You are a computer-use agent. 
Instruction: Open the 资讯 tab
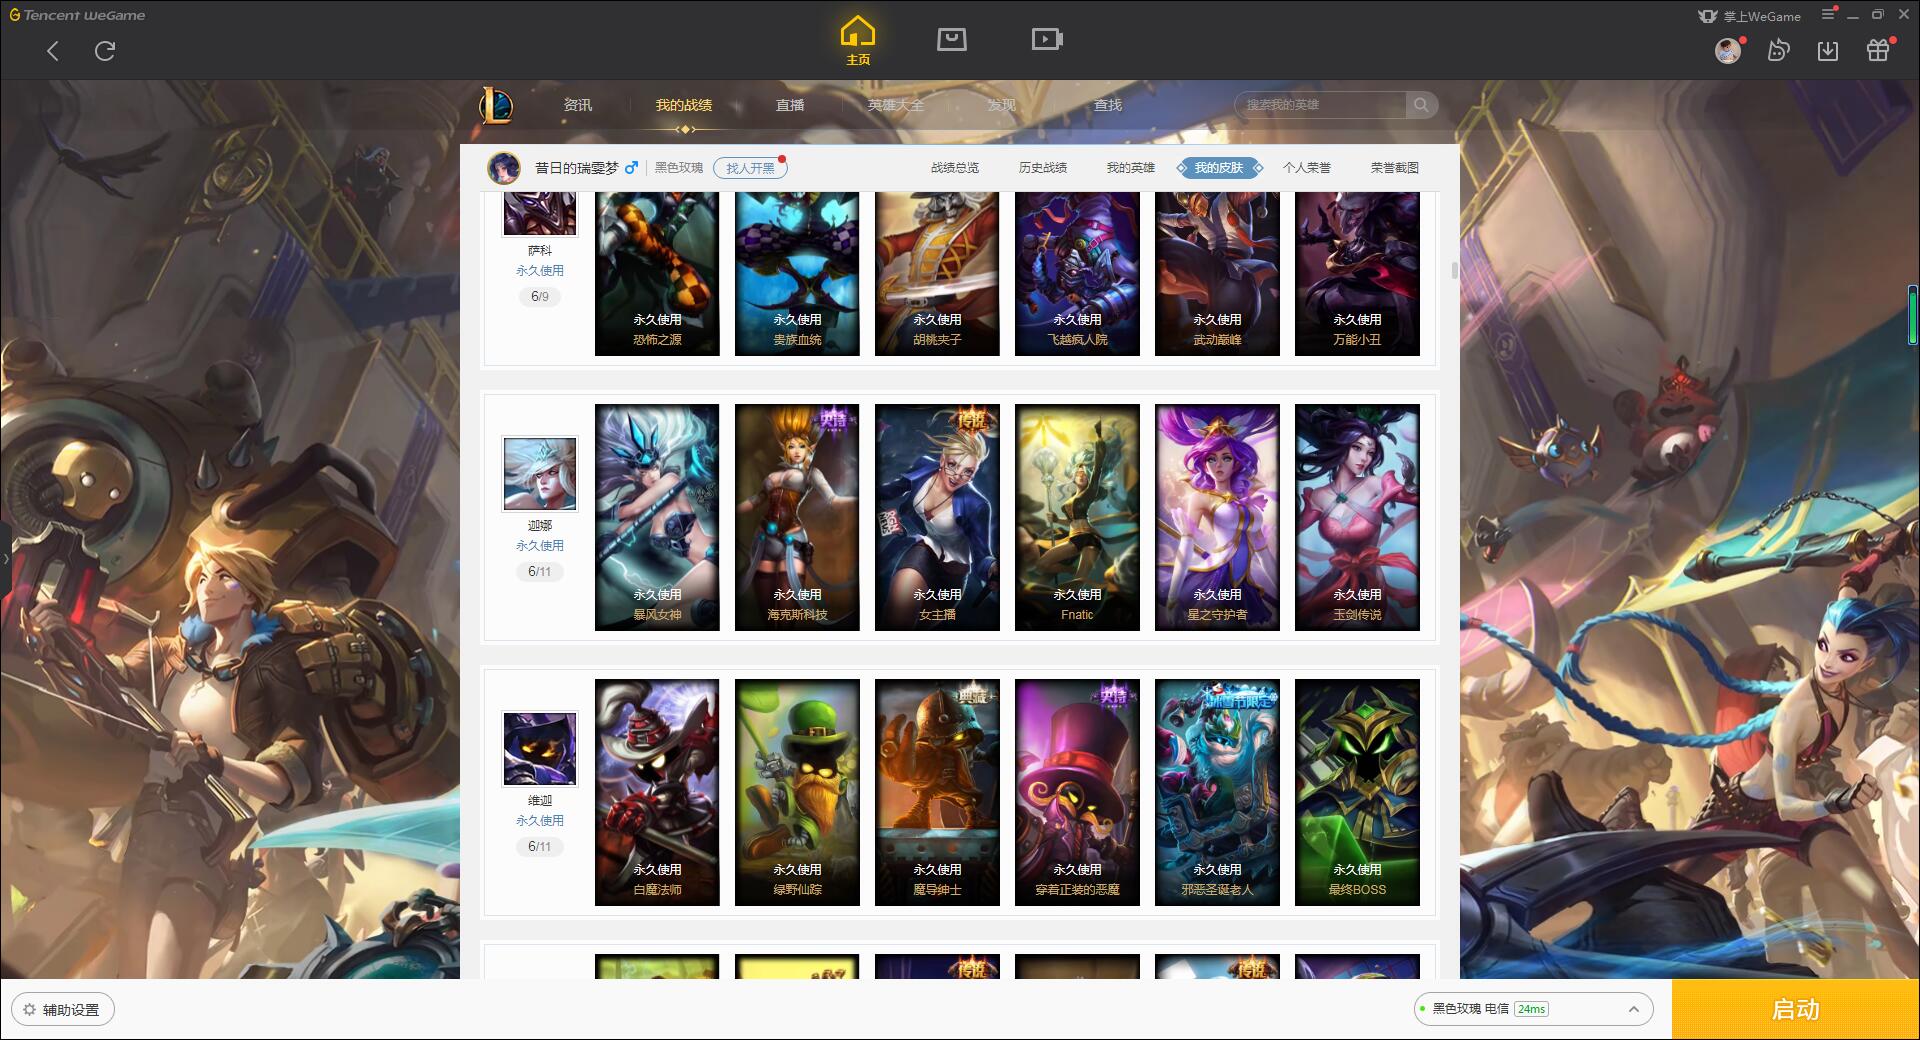pyautogui.click(x=577, y=105)
